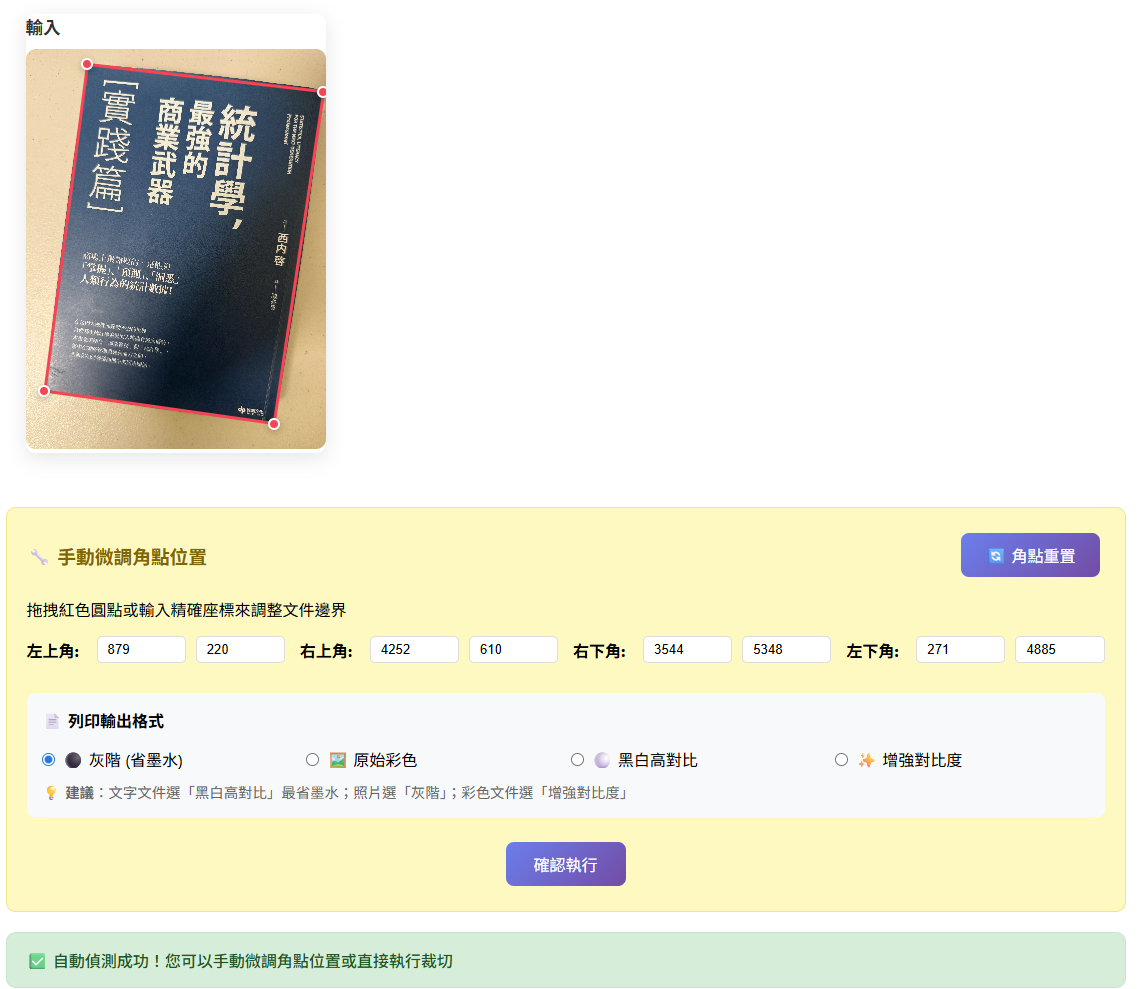Click the 建議 ink-saving tip text

(x=347, y=793)
